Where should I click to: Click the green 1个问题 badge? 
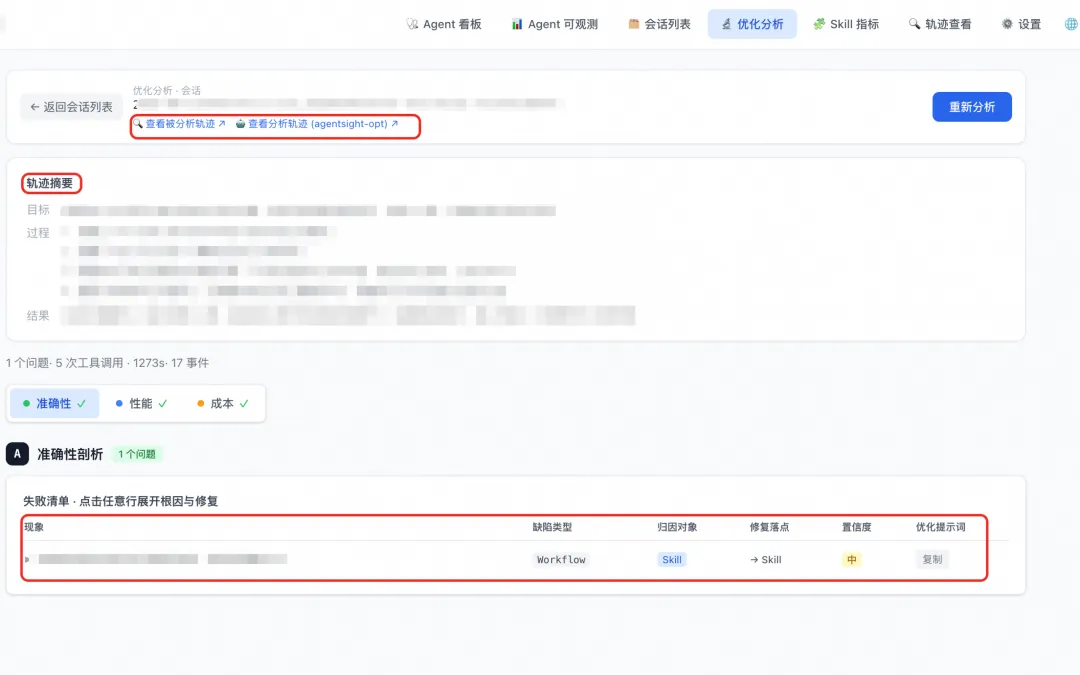click(x=137, y=454)
